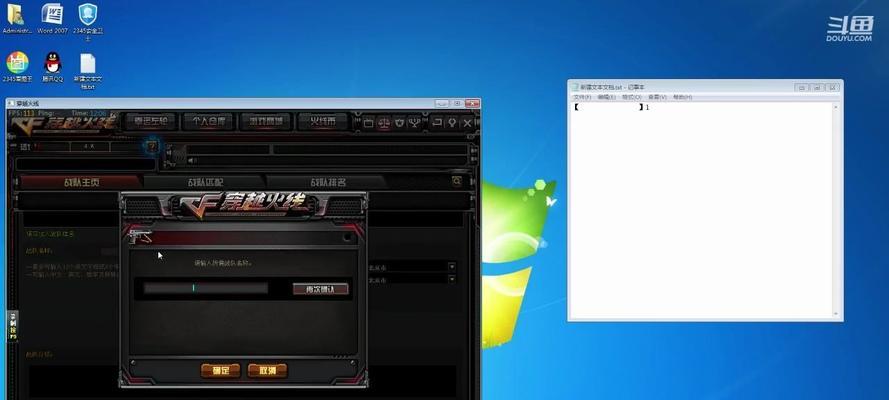Image resolution: width=889 pixels, height=400 pixels.
Task: Open the 游戏商城 game mall button
Action: pos(265,121)
